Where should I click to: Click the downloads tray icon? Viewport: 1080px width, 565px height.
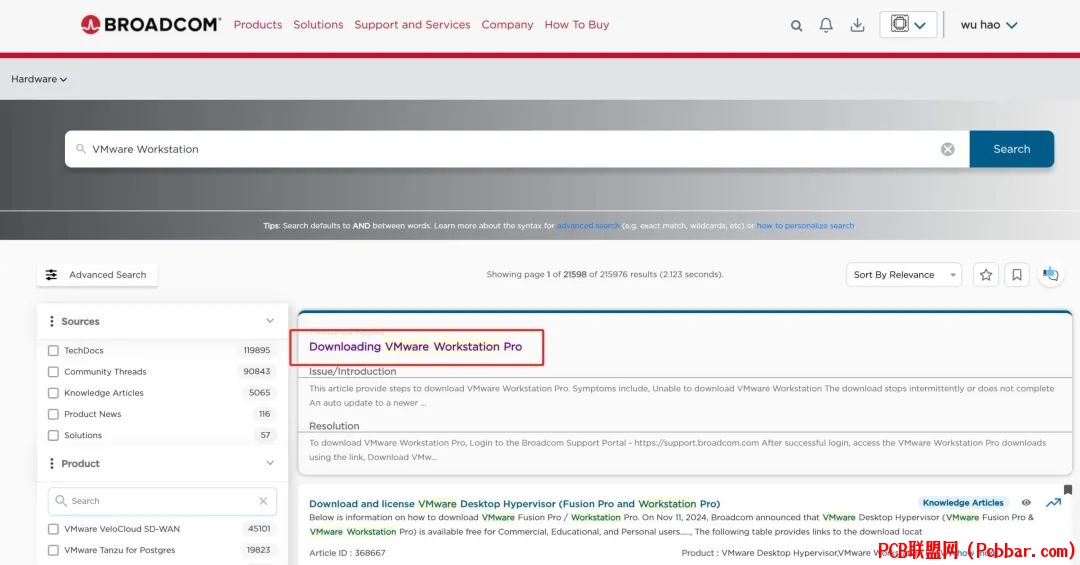pos(858,25)
